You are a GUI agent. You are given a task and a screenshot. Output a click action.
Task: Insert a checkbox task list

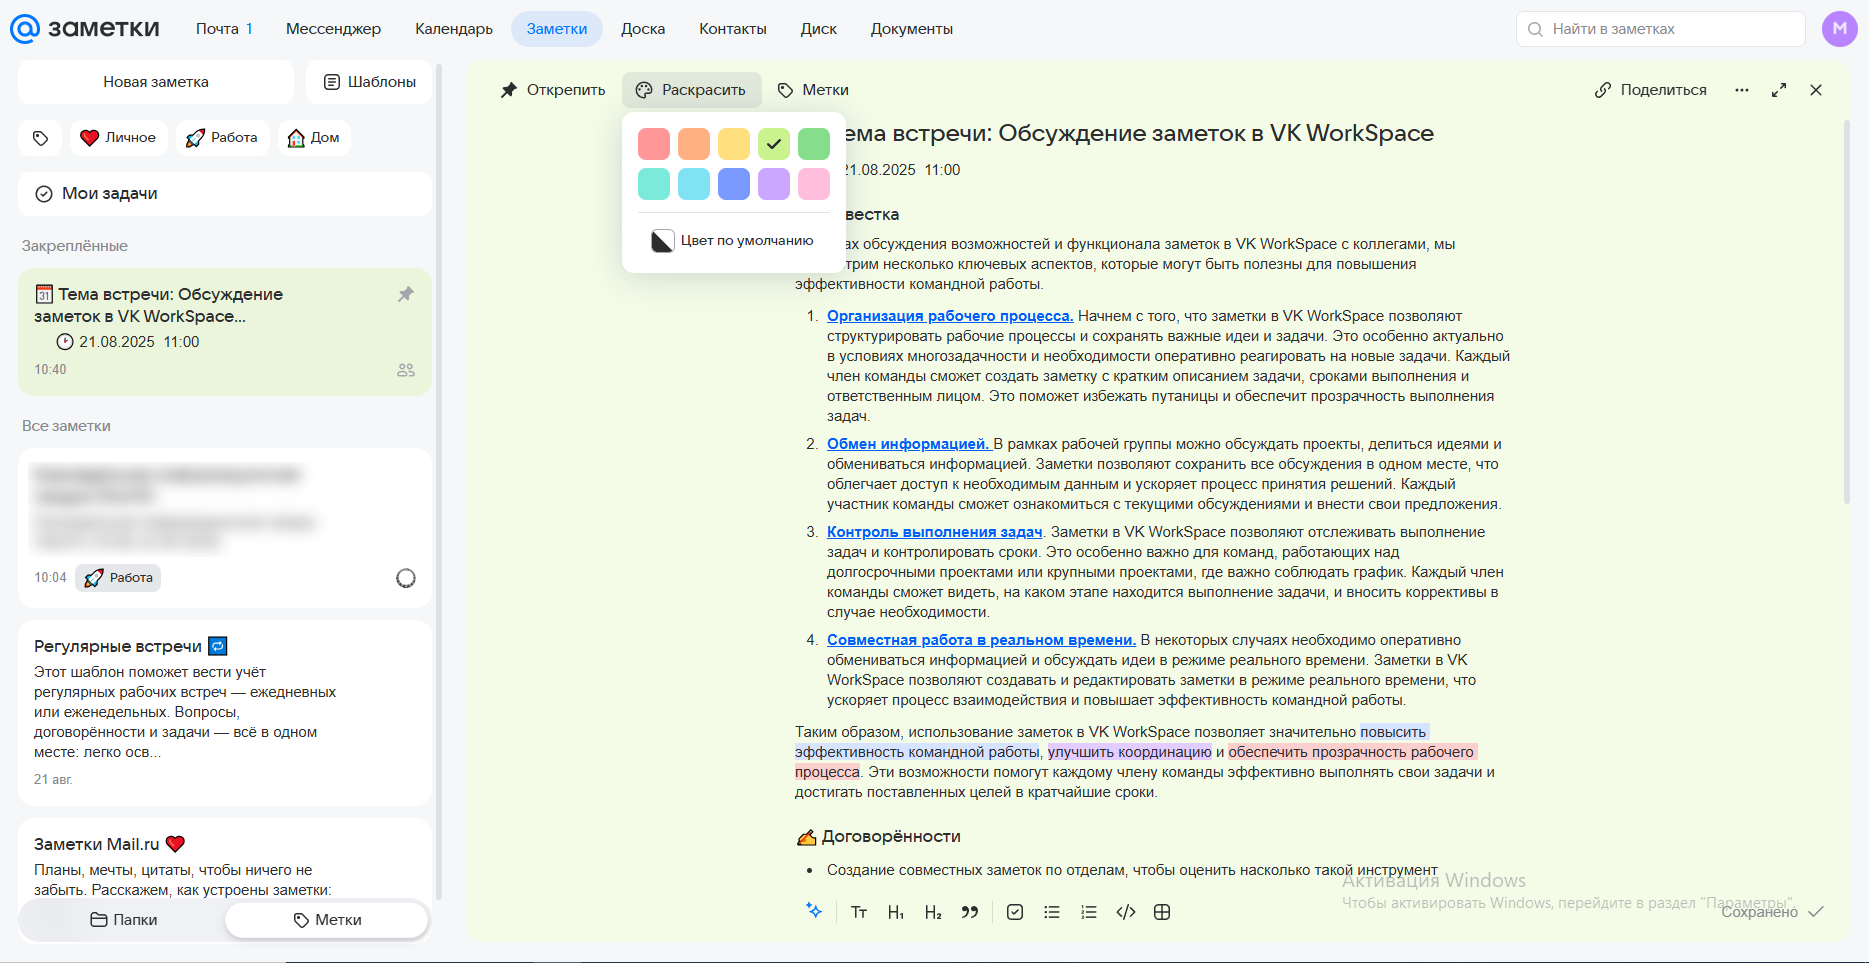point(1015,912)
